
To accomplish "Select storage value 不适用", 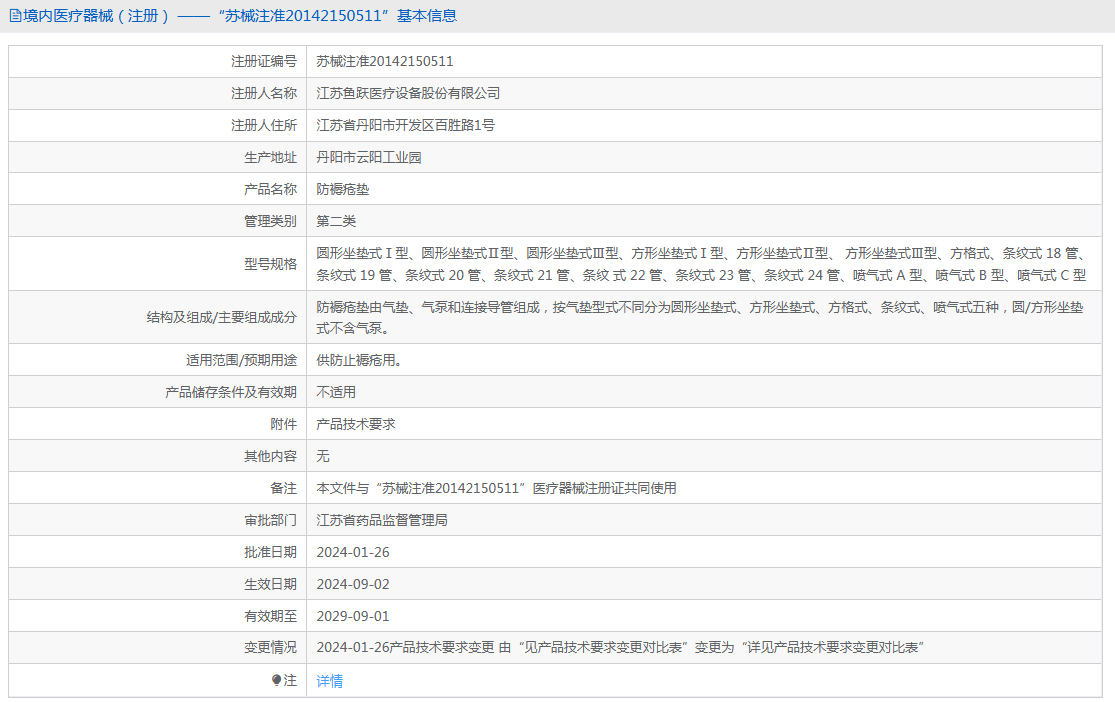I will click(336, 392).
